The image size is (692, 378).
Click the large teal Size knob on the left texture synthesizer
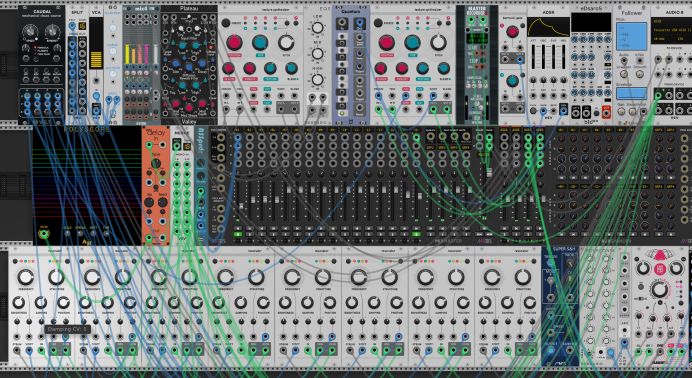click(260, 43)
